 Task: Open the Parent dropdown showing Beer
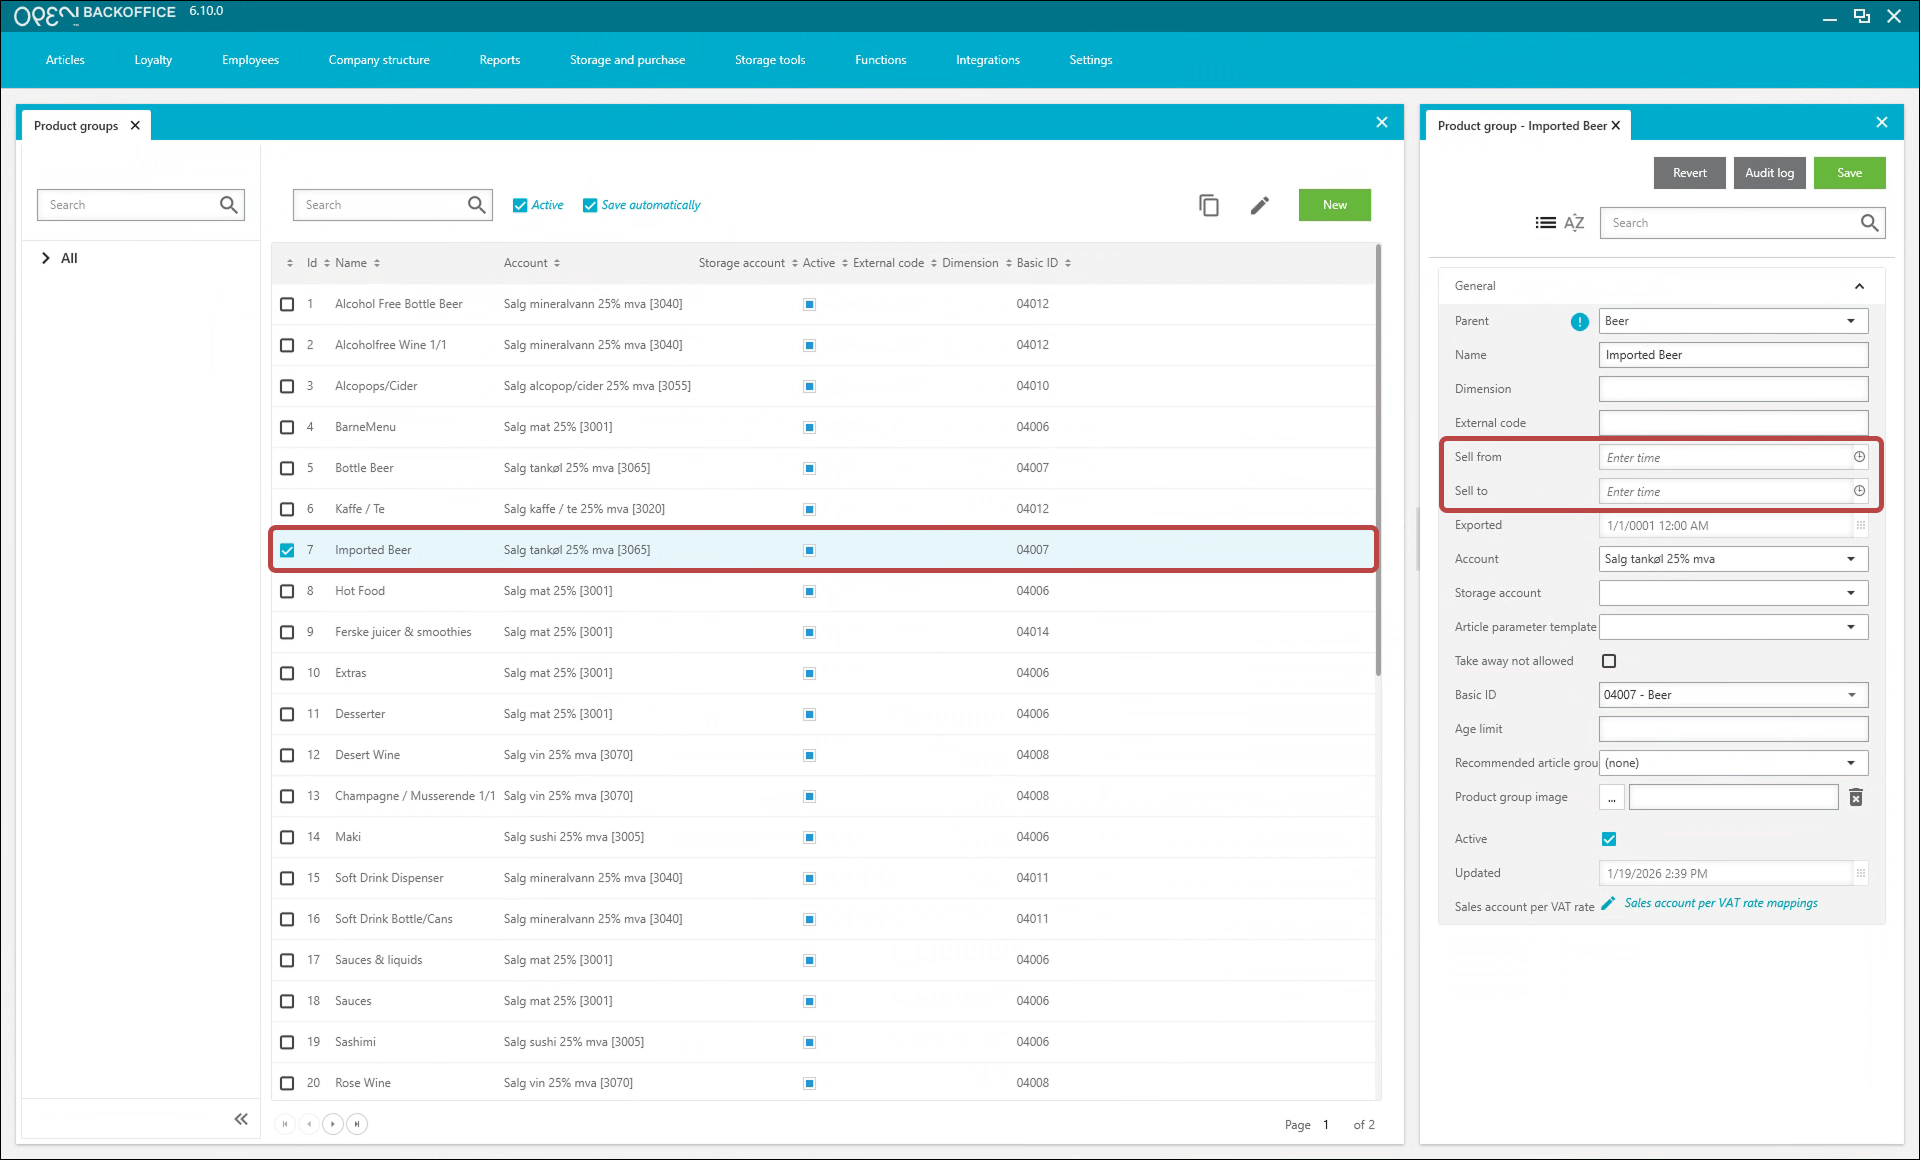point(1734,321)
